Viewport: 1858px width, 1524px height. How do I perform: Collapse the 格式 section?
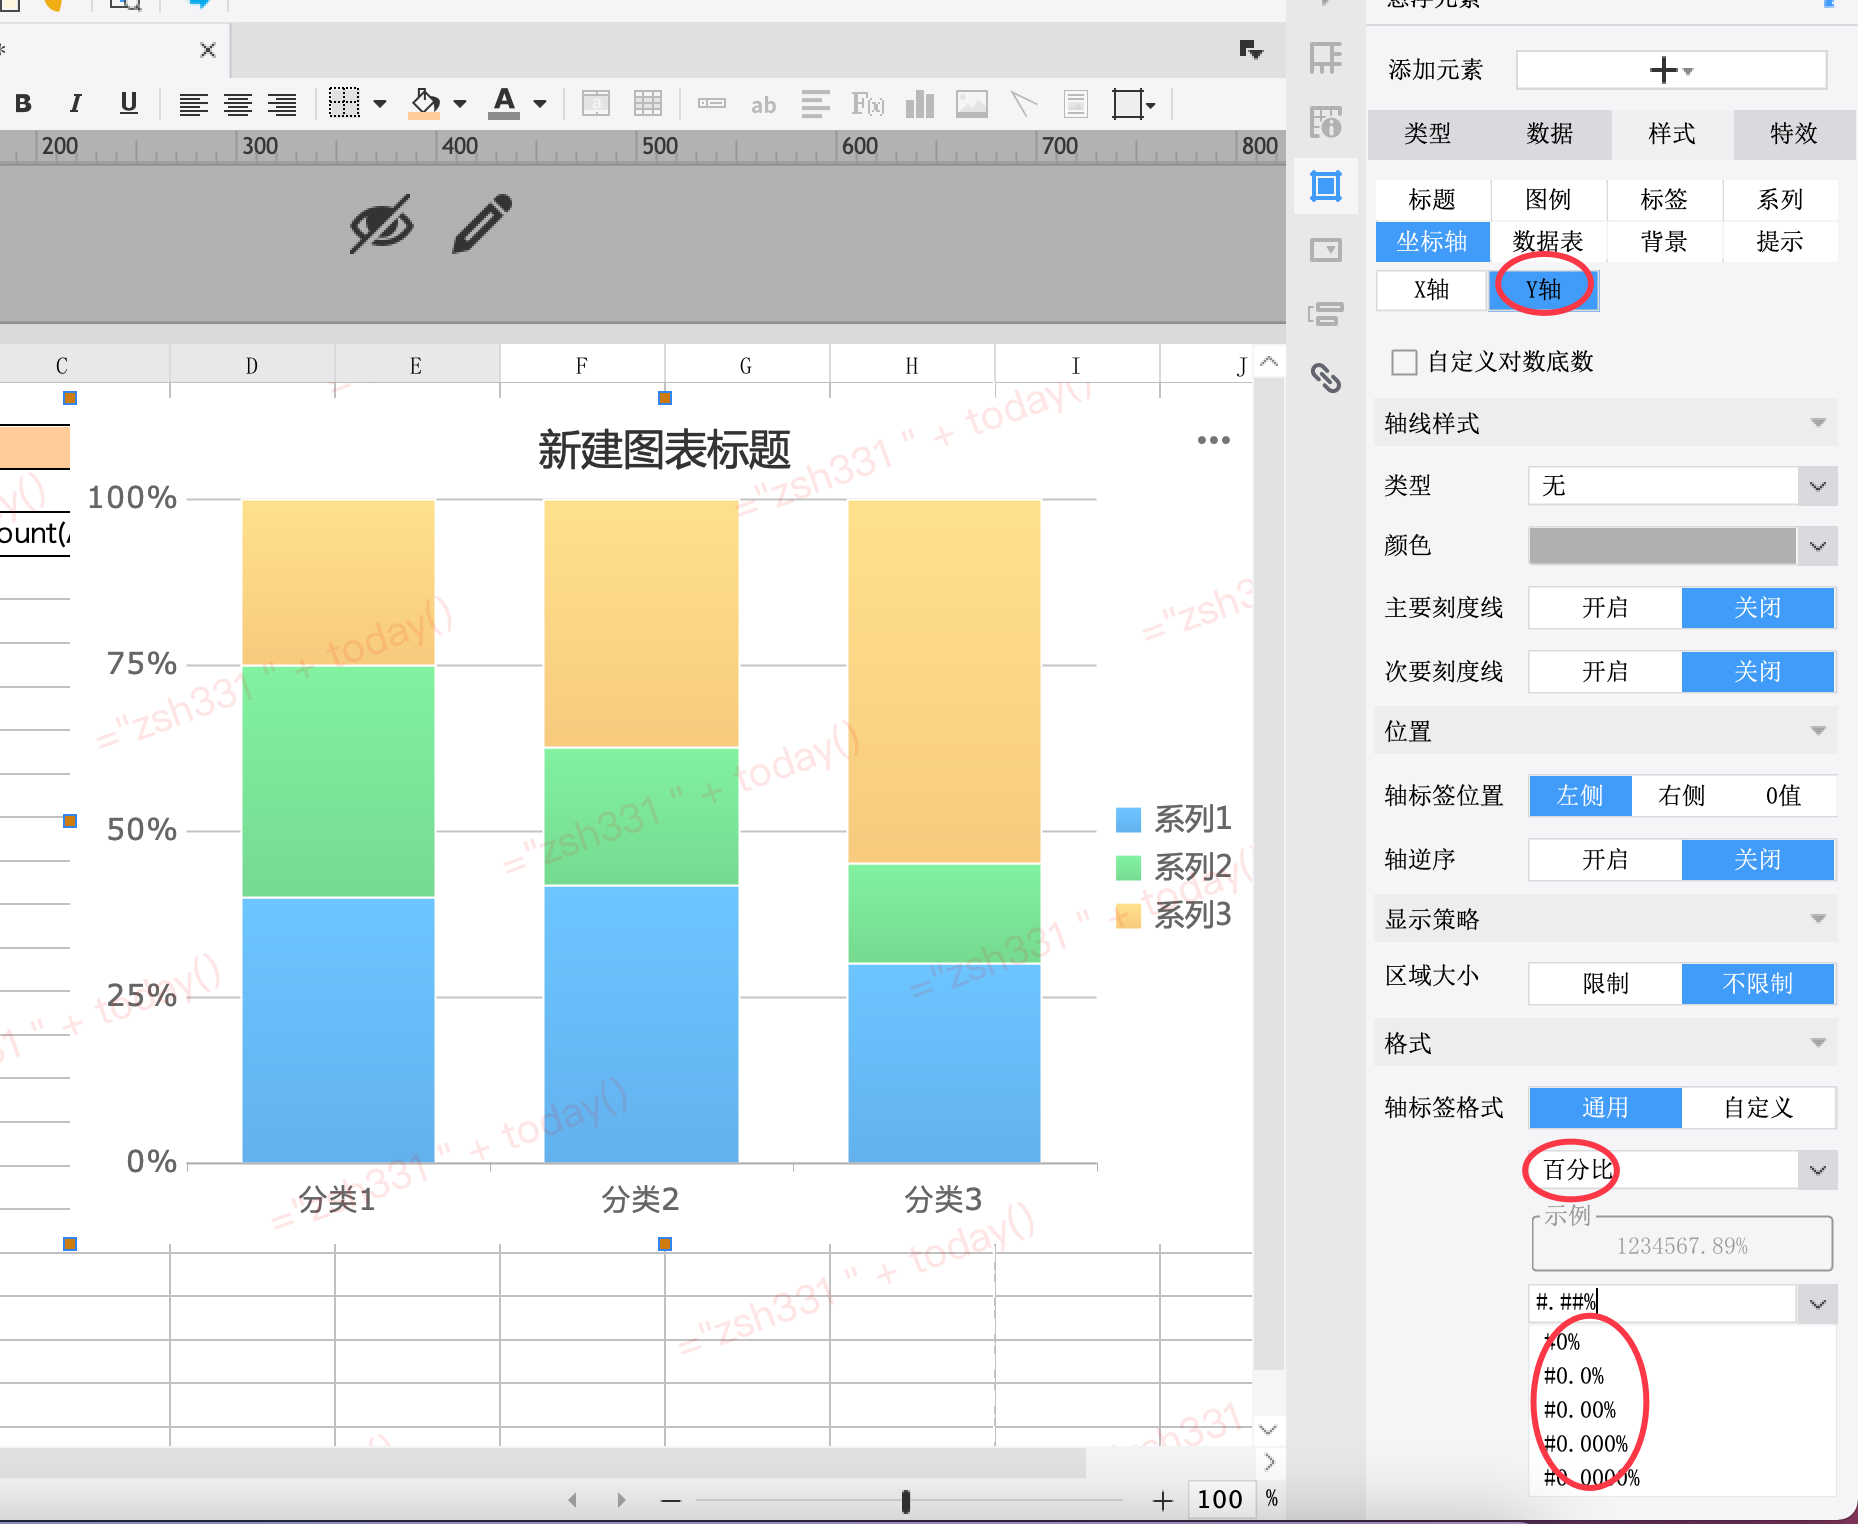[x=1818, y=1044]
